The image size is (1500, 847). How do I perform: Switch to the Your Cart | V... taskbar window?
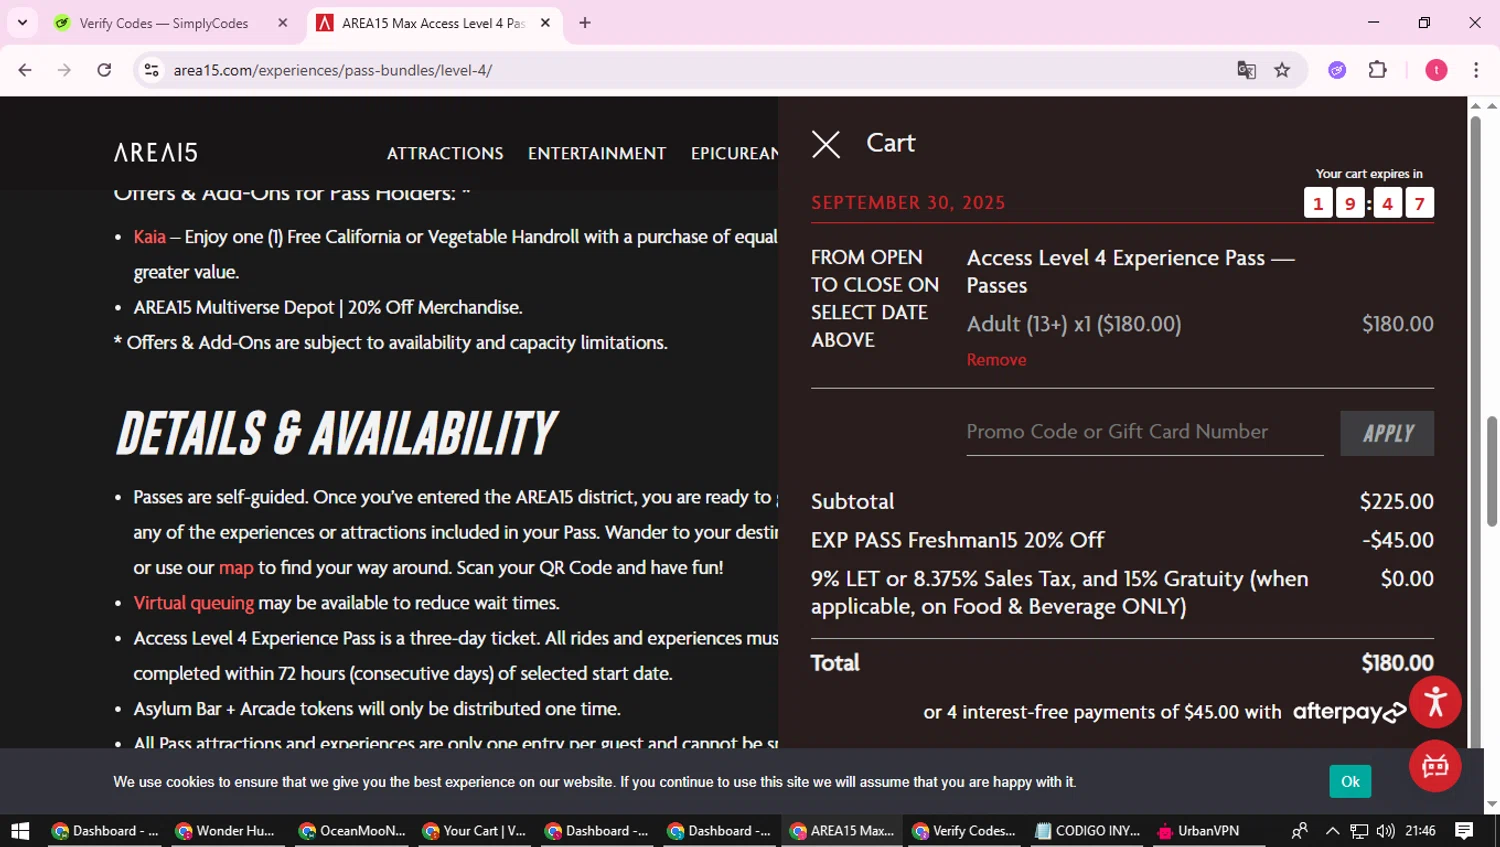475,831
